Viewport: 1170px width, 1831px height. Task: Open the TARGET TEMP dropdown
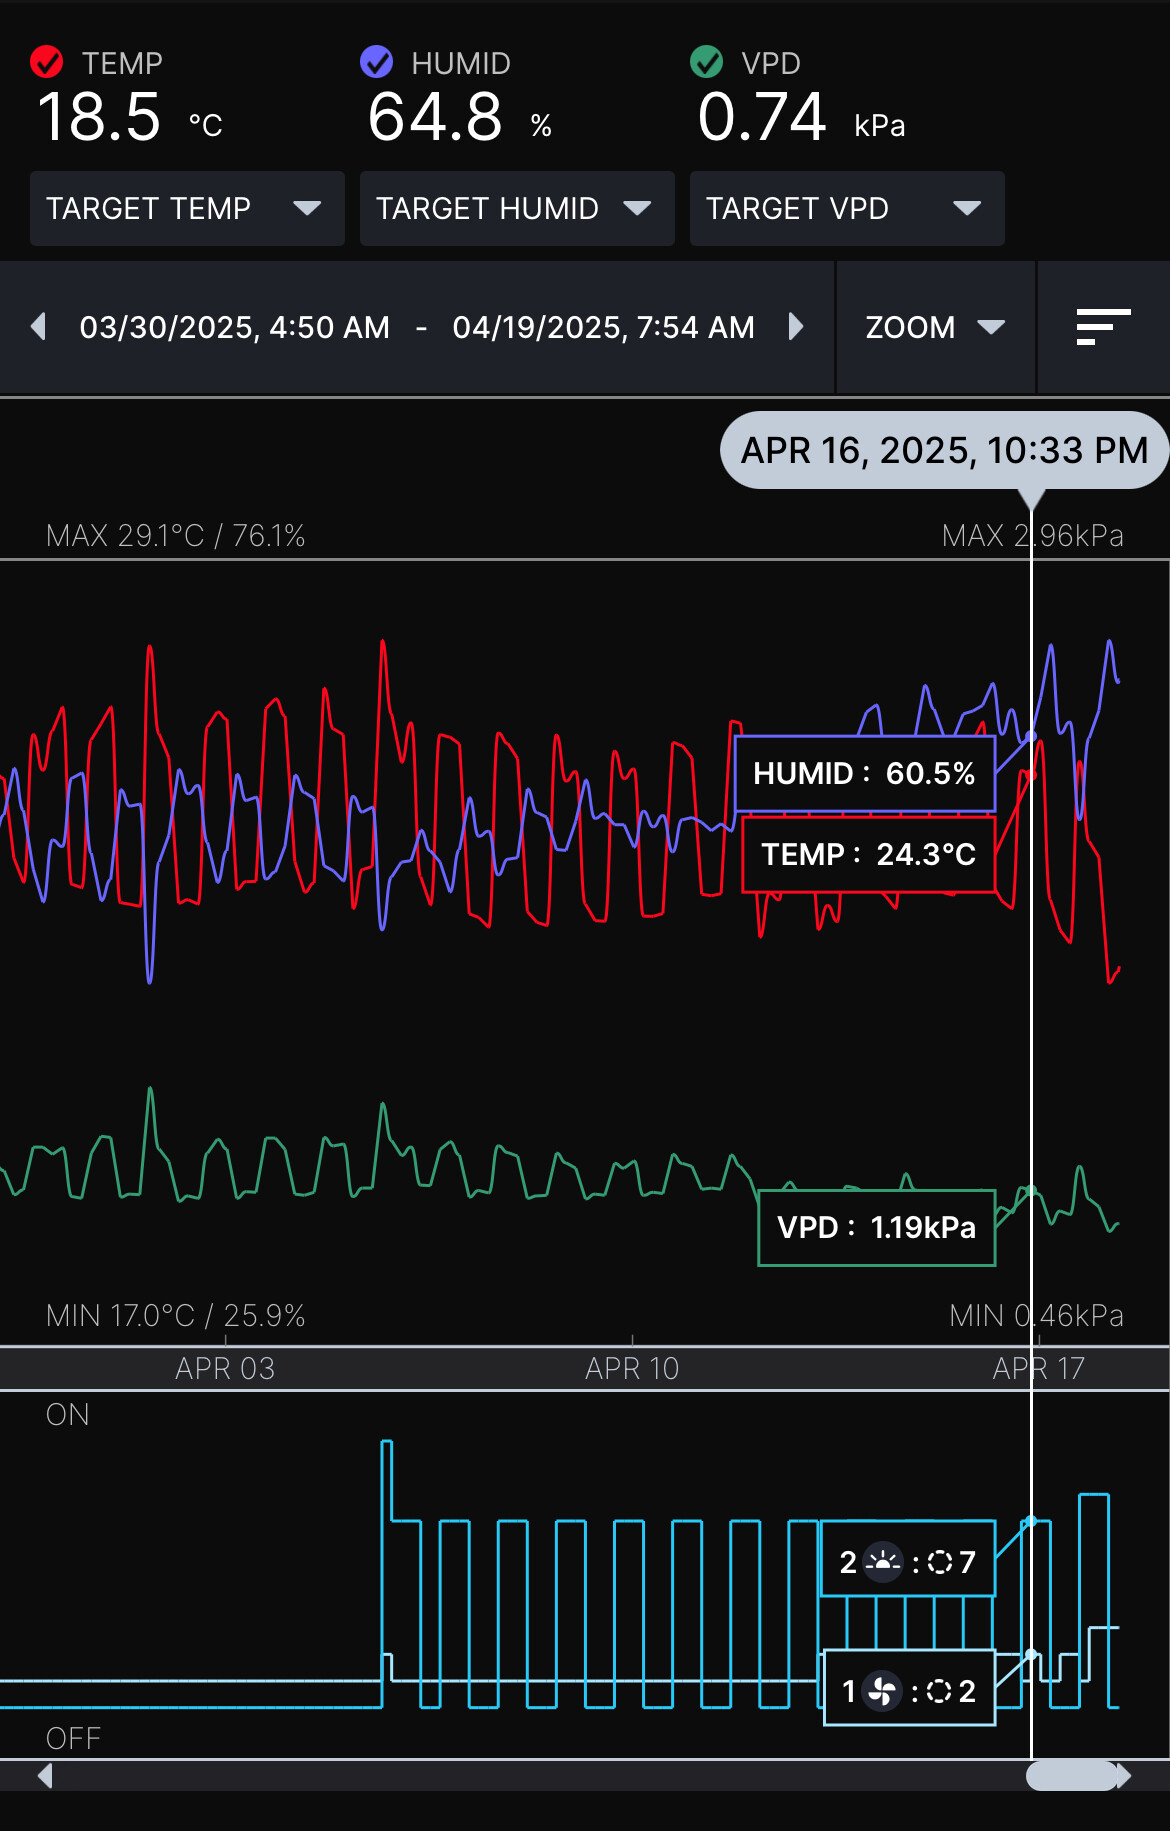click(x=187, y=208)
